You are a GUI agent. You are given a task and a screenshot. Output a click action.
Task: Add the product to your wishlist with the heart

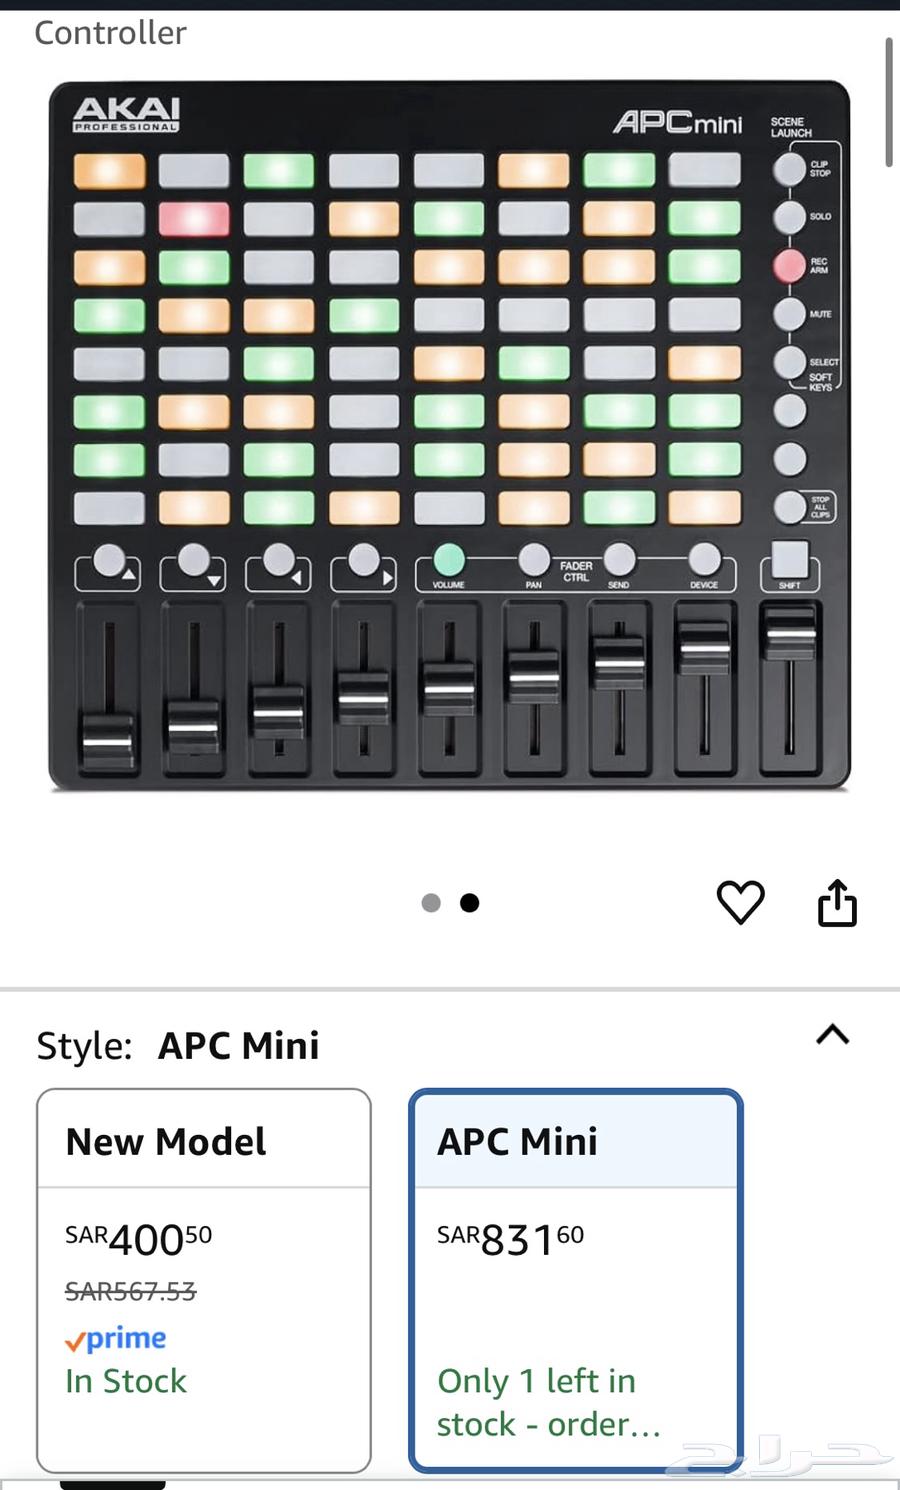click(740, 903)
